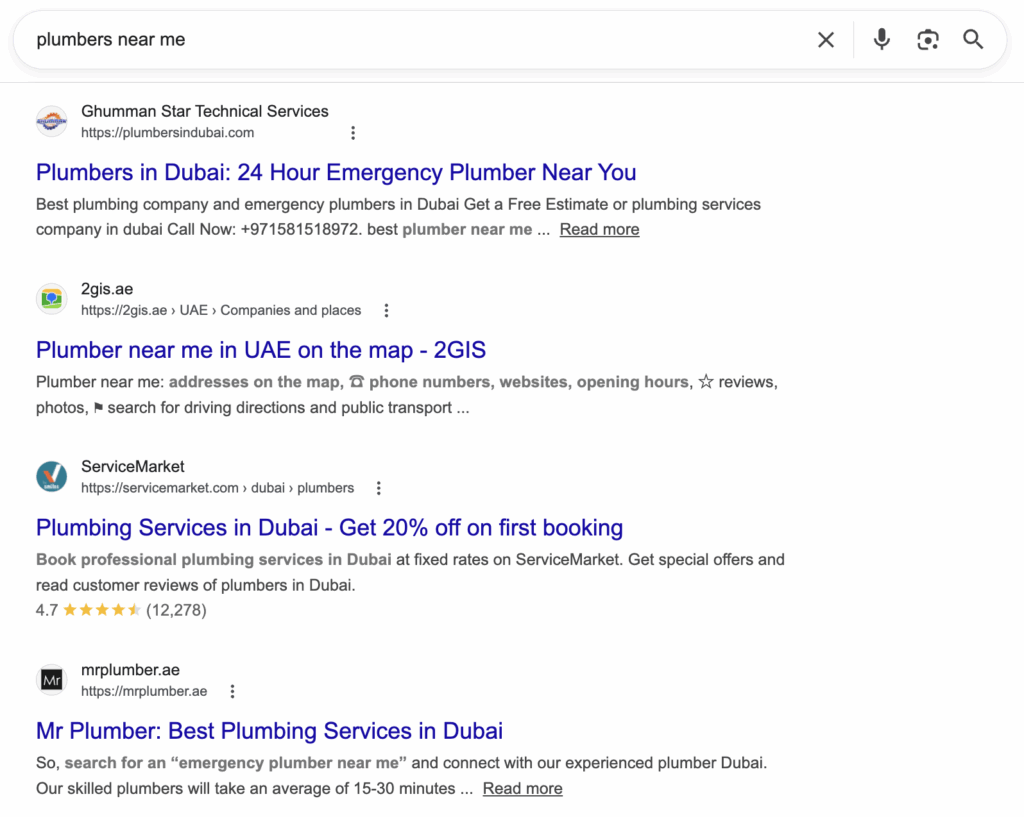Open options menu for Ghumman Star result
Image resolution: width=1024 pixels, height=817 pixels.
353,132
